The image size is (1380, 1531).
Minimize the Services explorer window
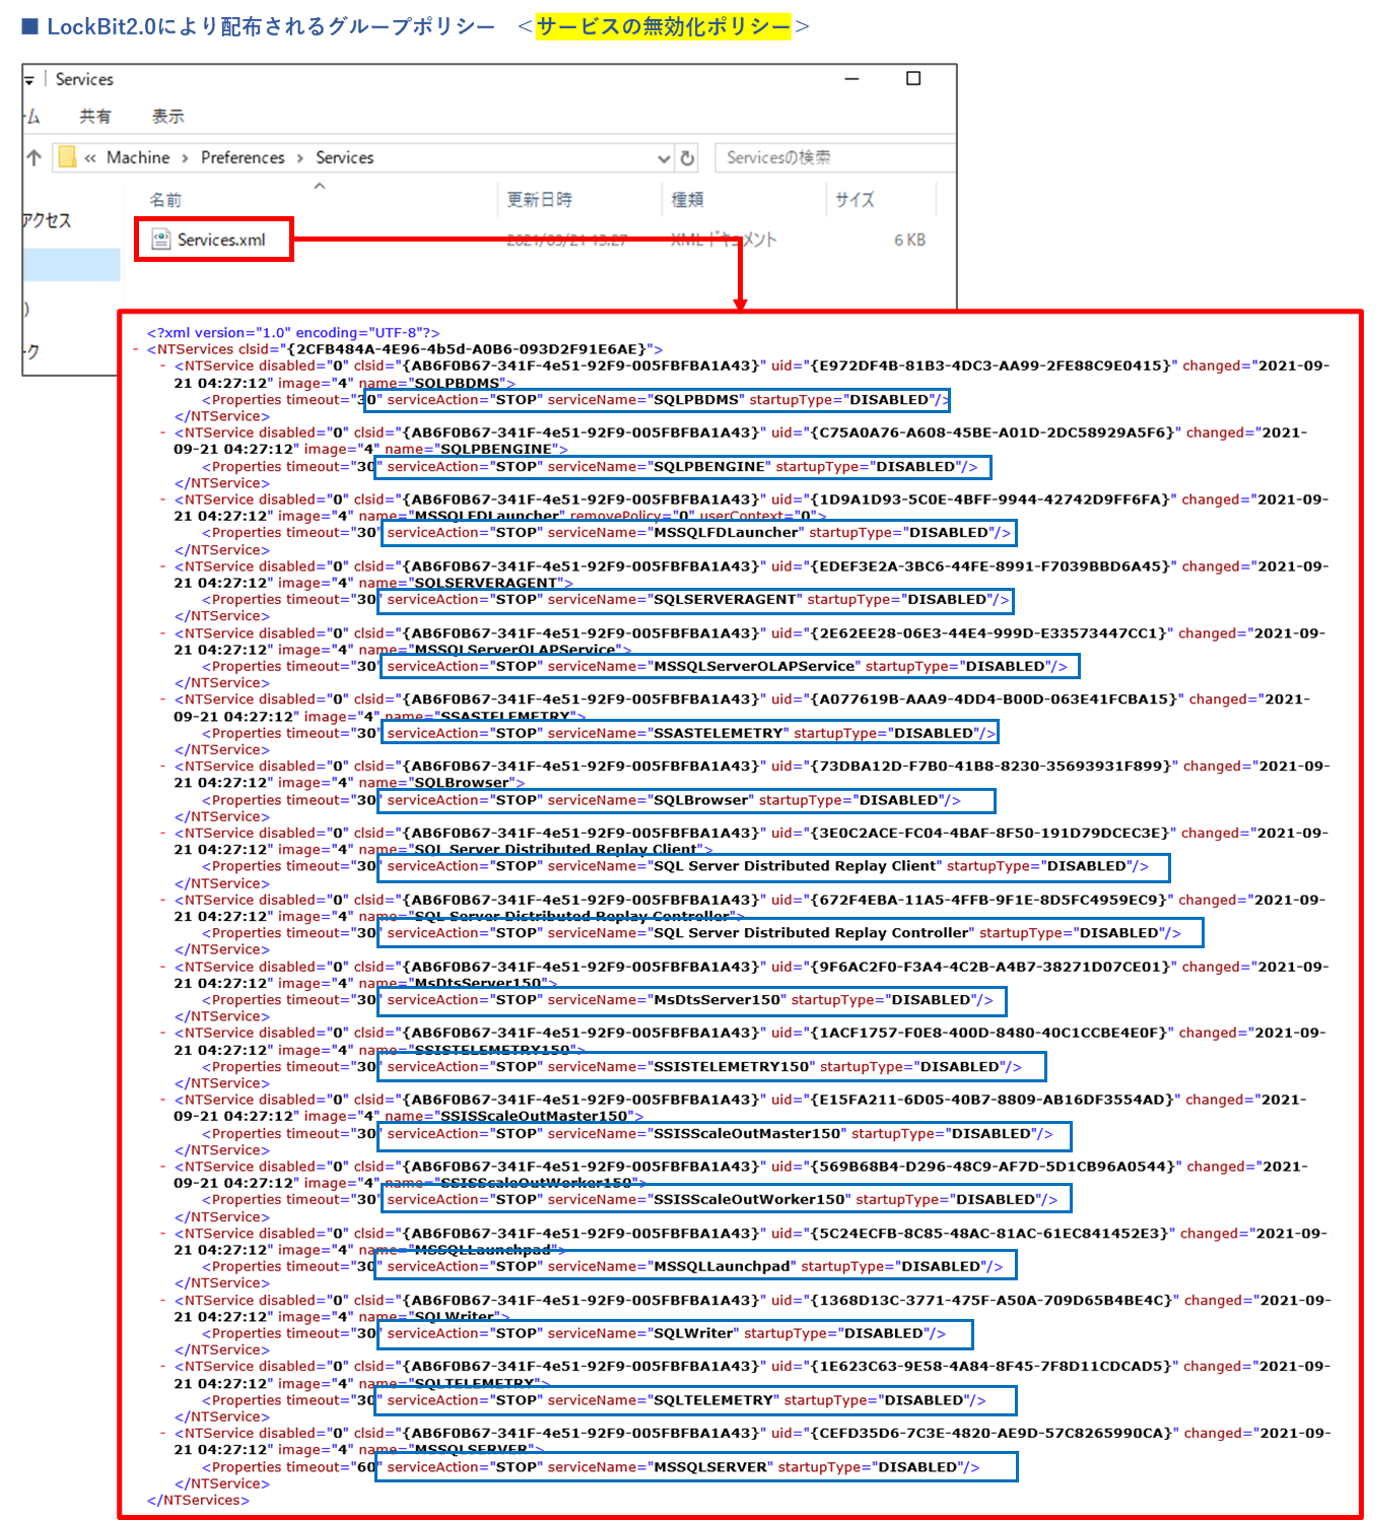[852, 79]
